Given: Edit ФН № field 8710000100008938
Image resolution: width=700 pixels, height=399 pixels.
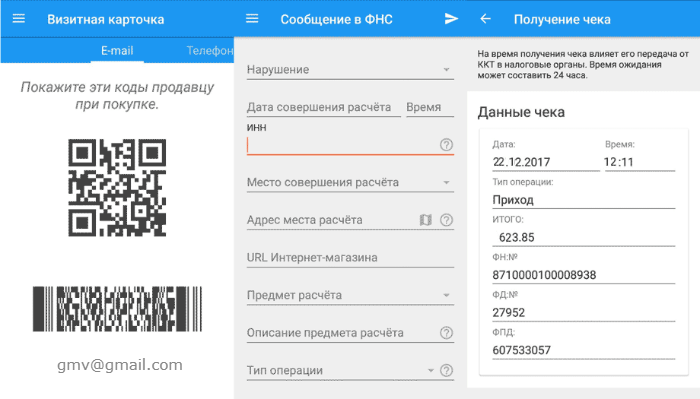Looking at the screenshot, I should 583,274.
